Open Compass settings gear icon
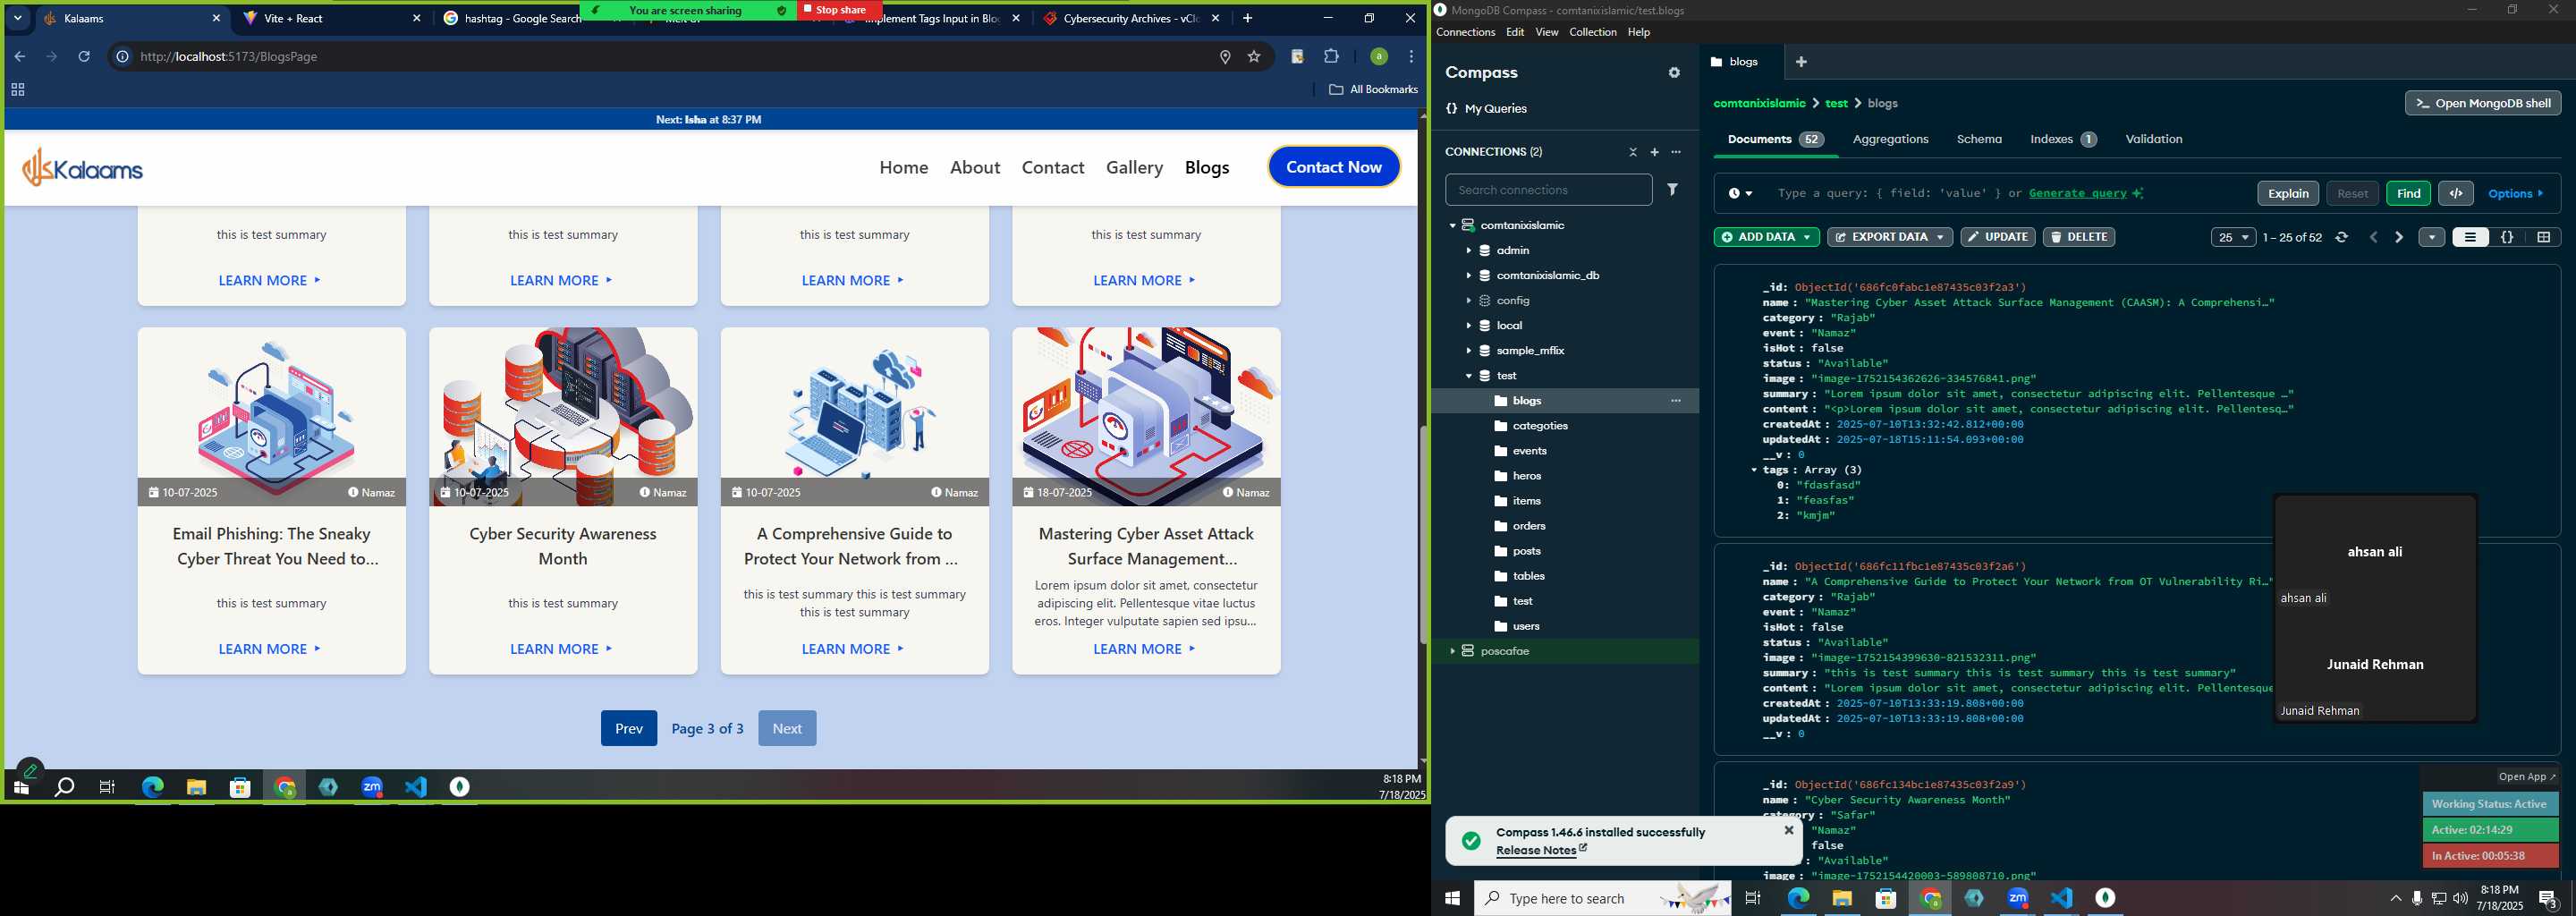The height and width of the screenshot is (916, 2576). tap(1674, 72)
